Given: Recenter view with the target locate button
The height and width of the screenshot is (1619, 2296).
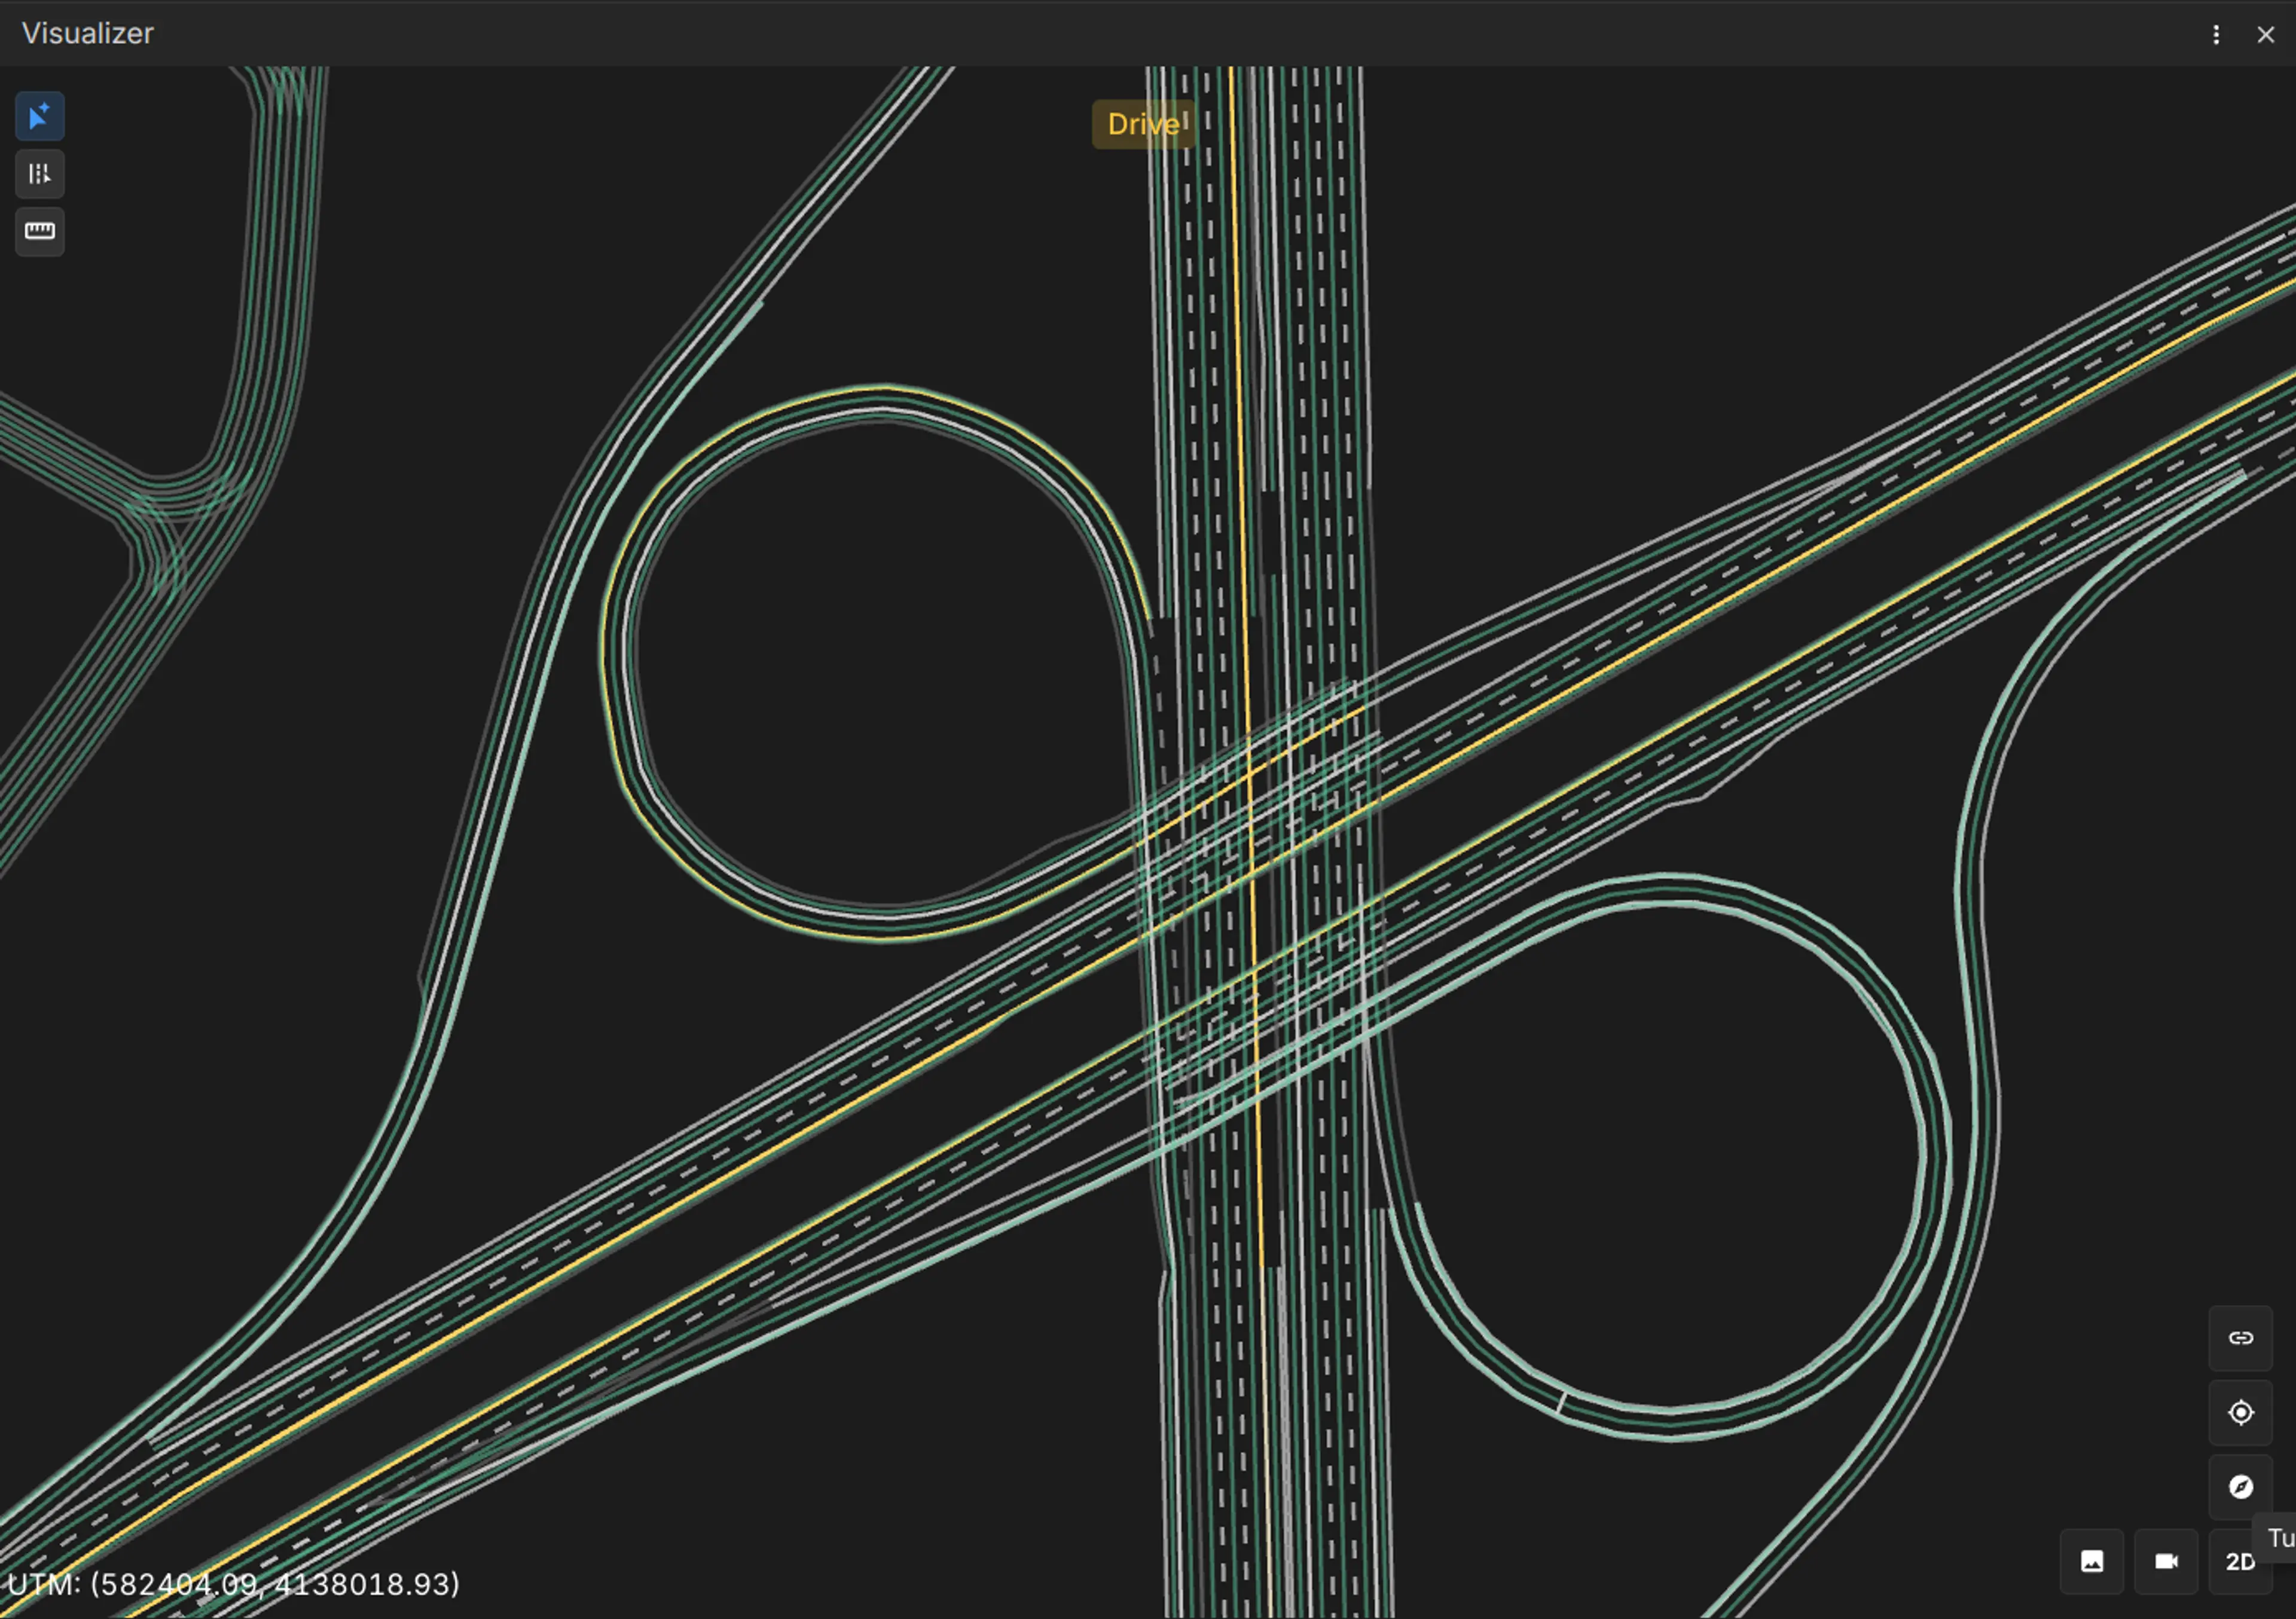Looking at the screenshot, I should tap(2241, 1412).
